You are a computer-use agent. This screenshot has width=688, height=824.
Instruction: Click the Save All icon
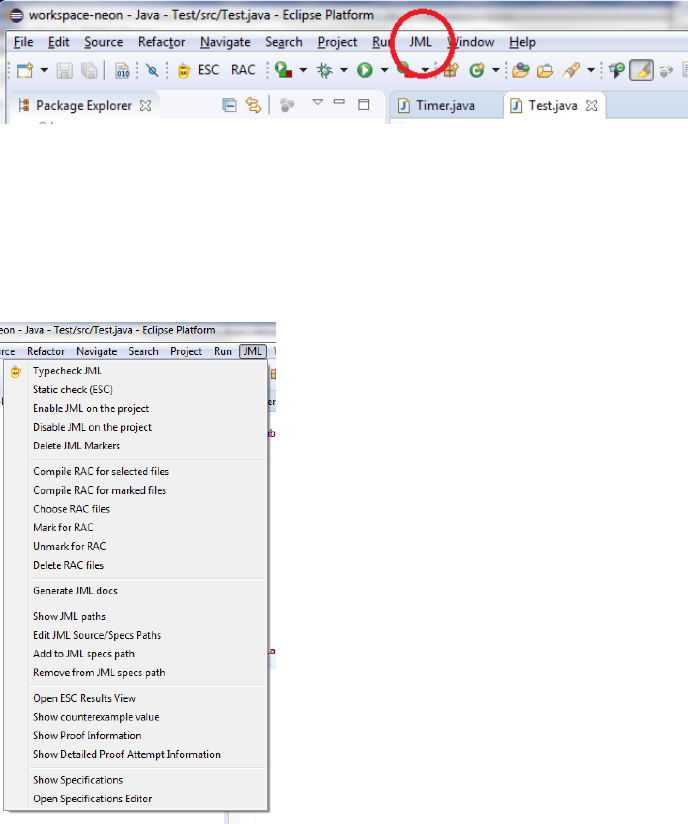(89, 70)
